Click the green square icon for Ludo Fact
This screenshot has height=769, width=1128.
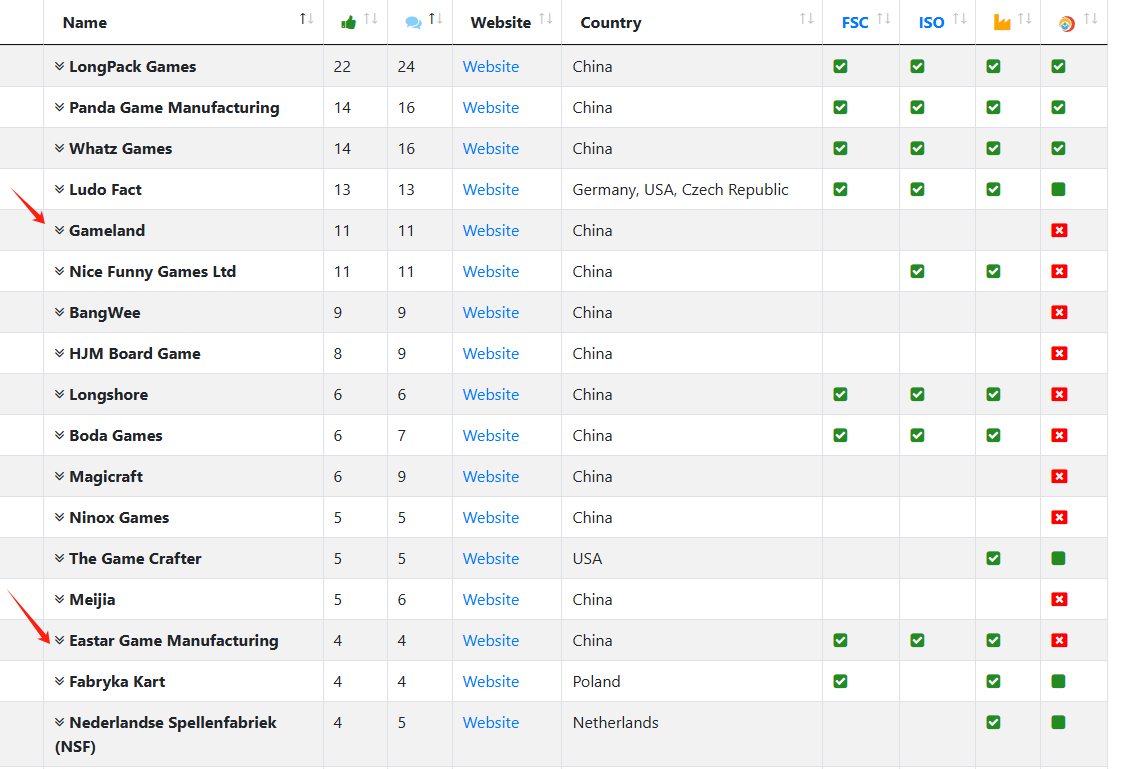[1058, 189]
